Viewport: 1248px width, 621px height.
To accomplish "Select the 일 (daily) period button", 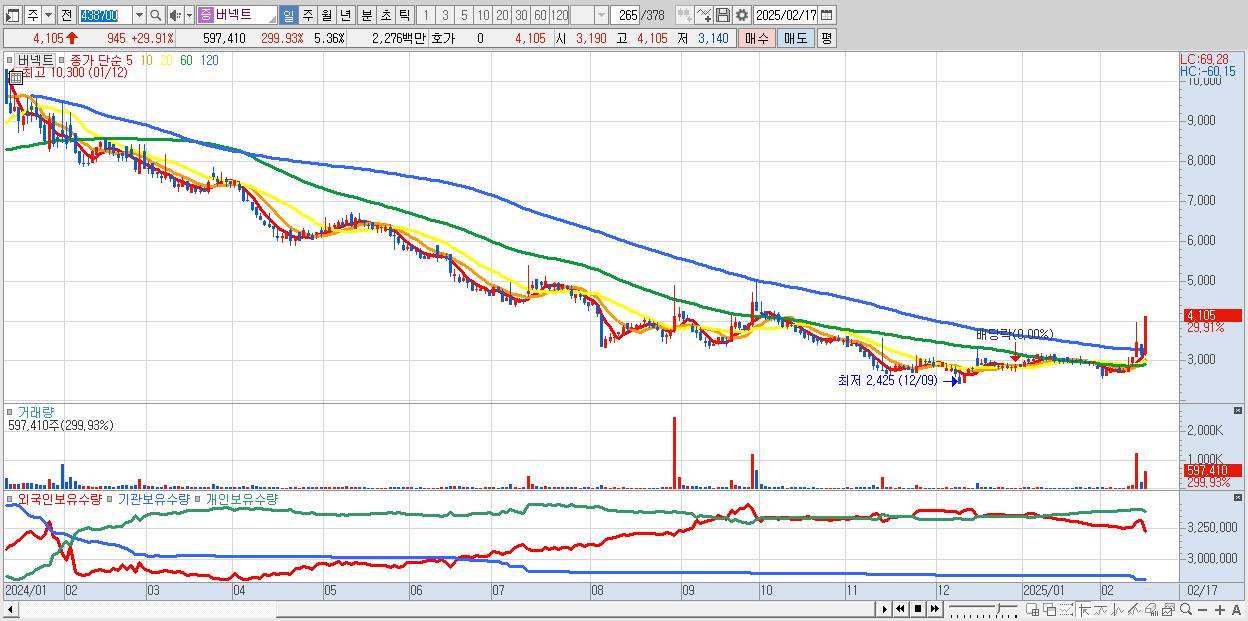I will point(288,15).
